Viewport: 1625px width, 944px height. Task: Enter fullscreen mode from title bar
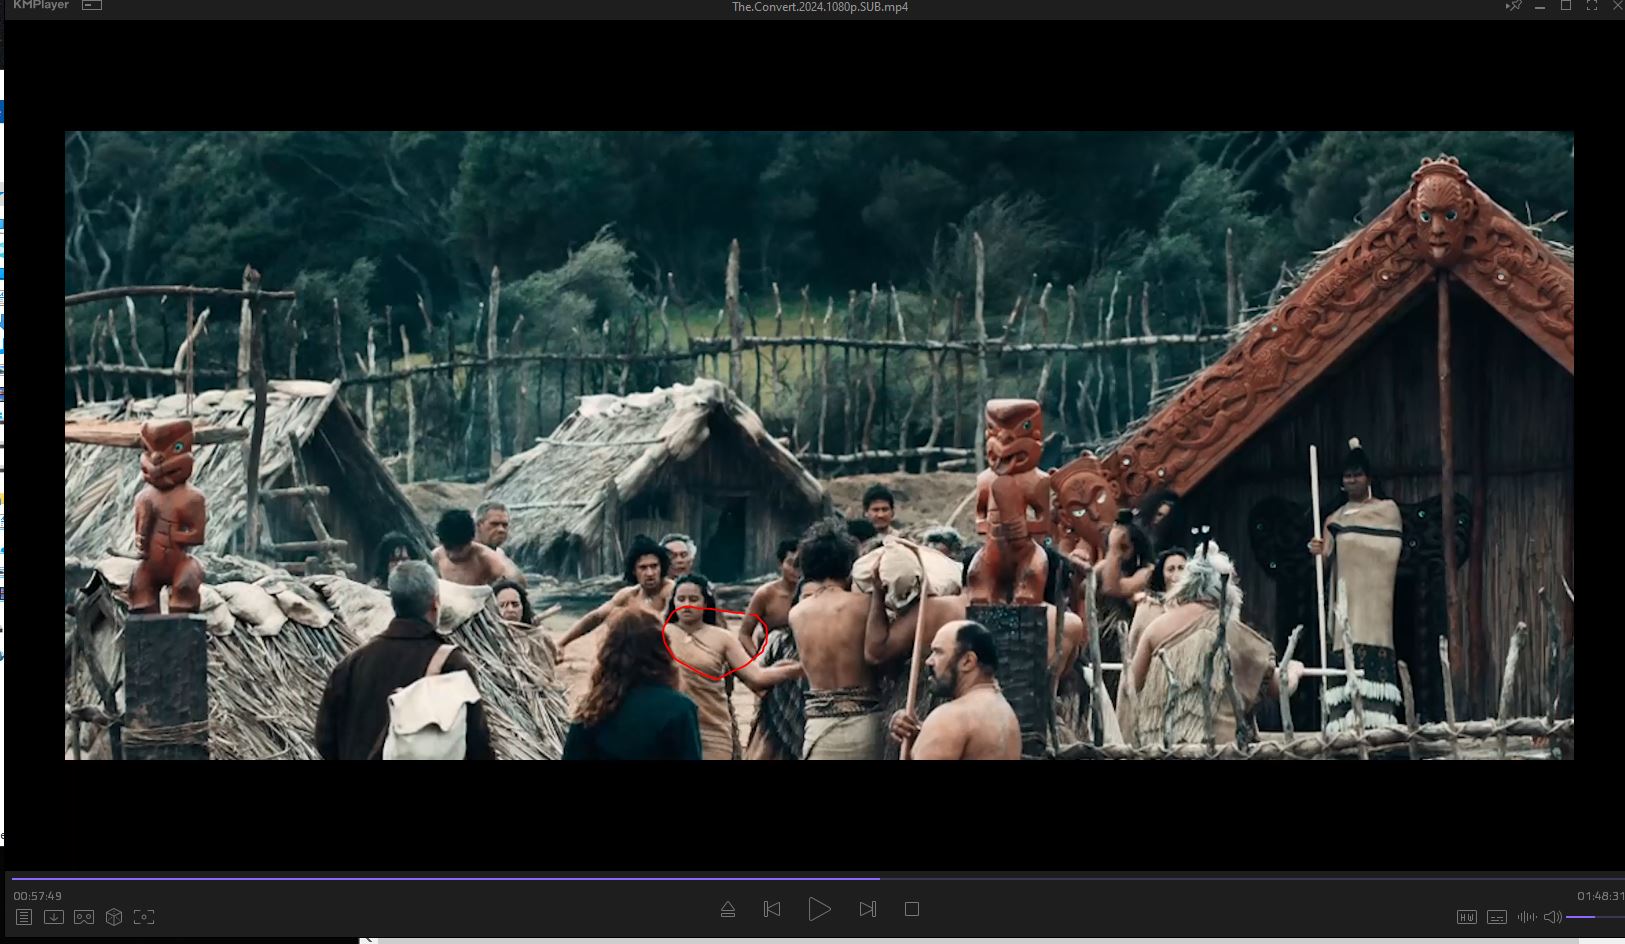tap(1592, 6)
